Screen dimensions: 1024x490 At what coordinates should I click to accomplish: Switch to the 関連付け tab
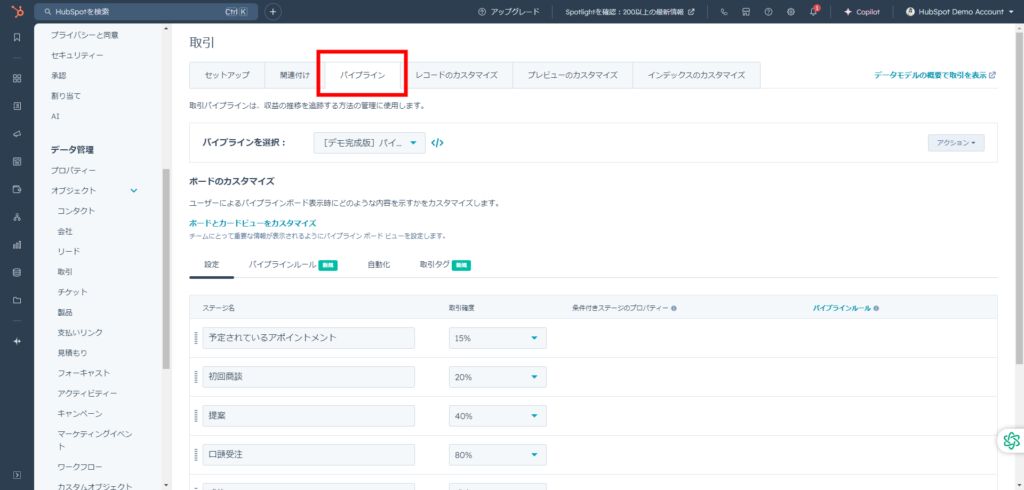(x=295, y=75)
